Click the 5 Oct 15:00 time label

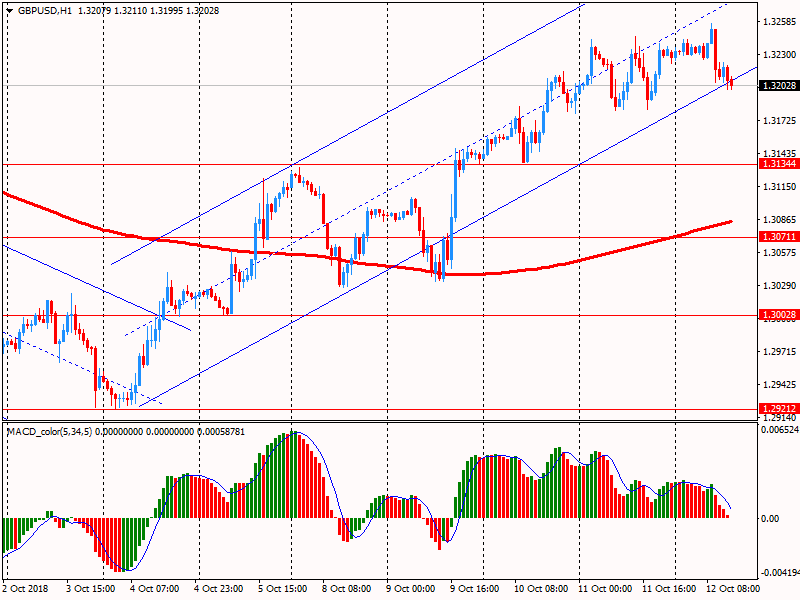pyautogui.click(x=283, y=589)
